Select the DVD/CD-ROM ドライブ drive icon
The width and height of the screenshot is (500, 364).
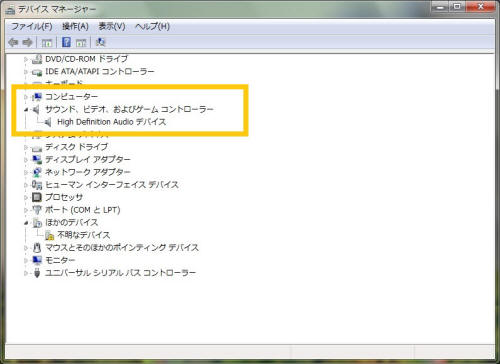pyautogui.click(x=37, y=59)
